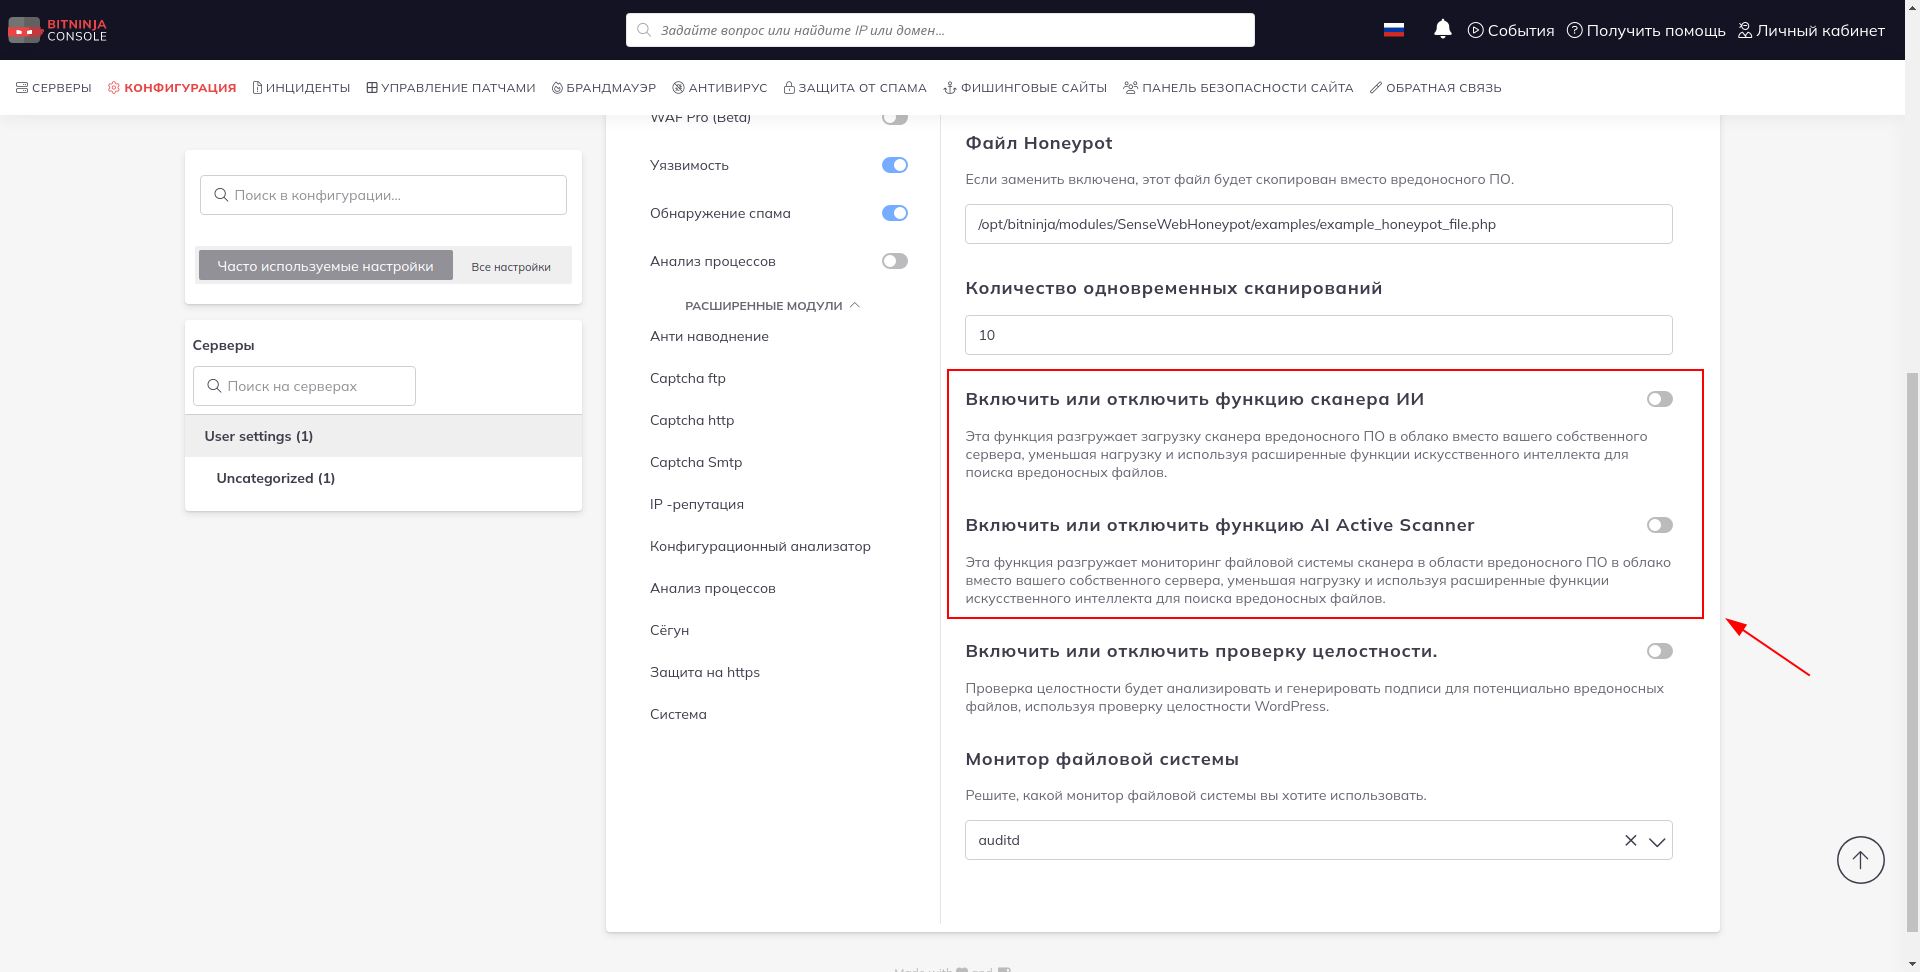1920x972 pixels.
Task: Click the magnifier icon in top search bar
Action: pyautogui.click(x=644, y=30)
